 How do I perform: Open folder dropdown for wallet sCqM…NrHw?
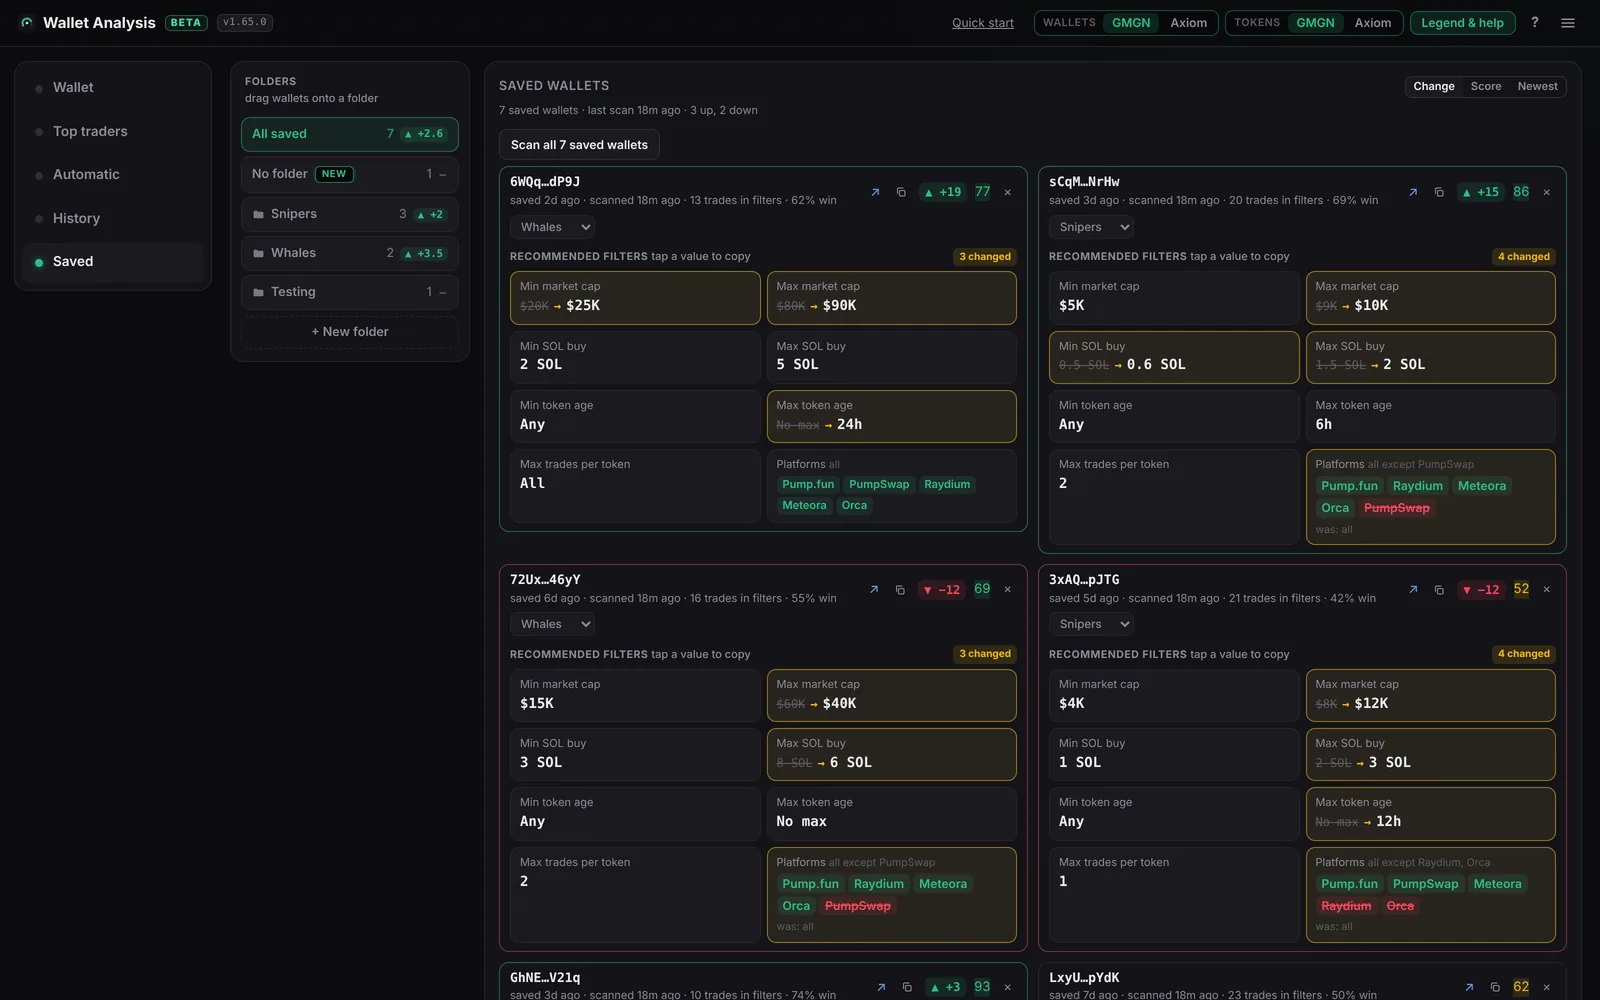coord(1091,227)
